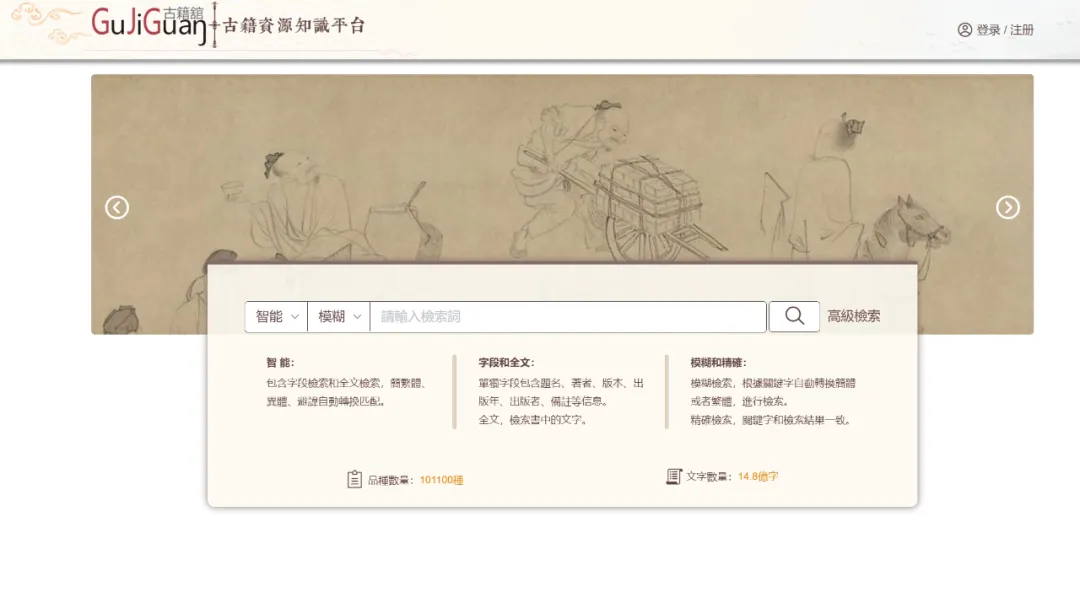This screenshot has height=592, width=1080.
Task: Click the scroll icon beside 文字數量
Action: click(x=674, y=476)
